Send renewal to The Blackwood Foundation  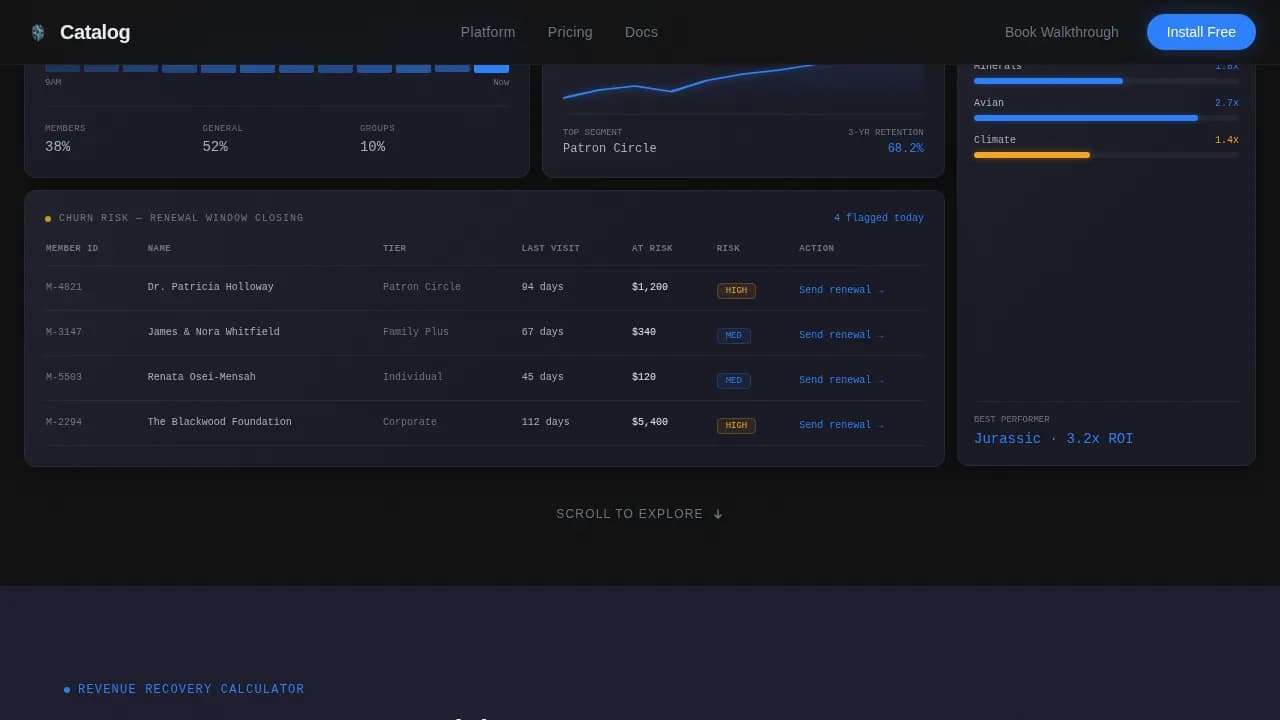(841, 425)
